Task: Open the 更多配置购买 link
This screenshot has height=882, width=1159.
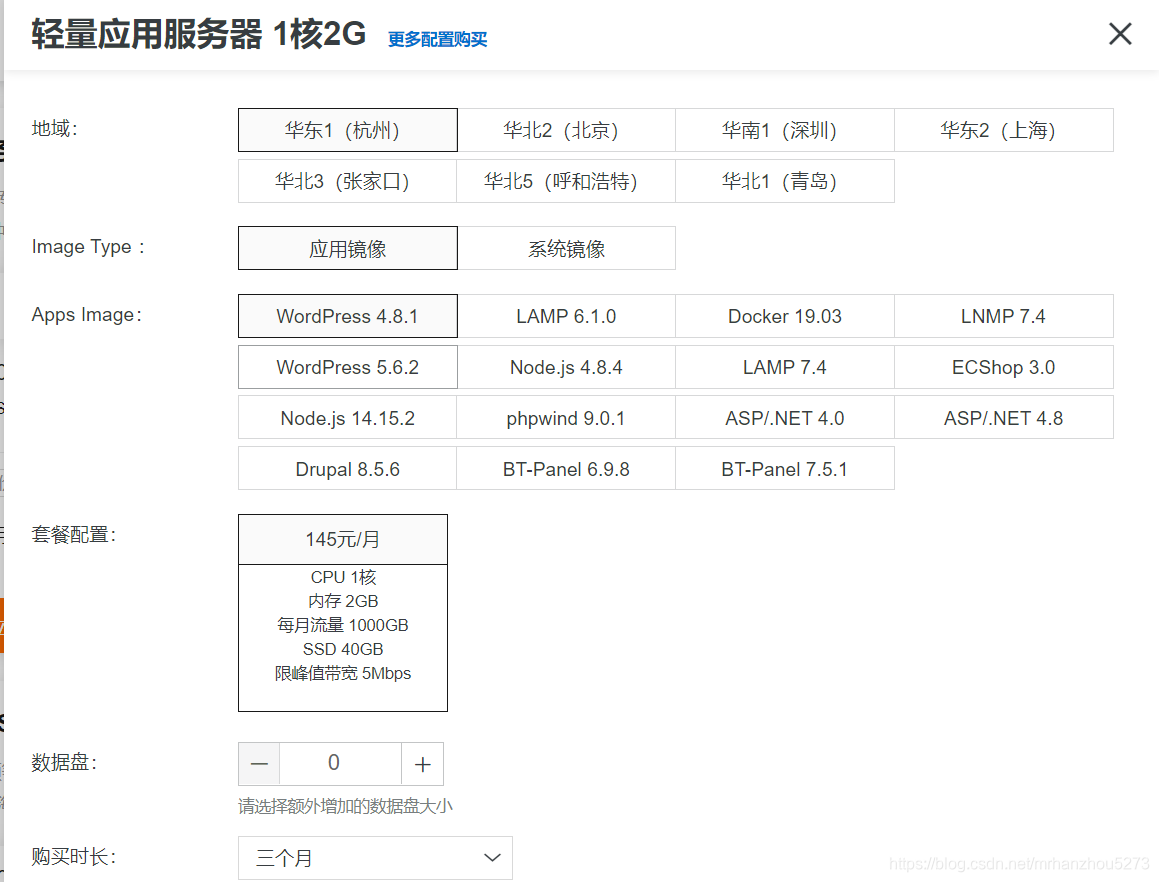Action: pyautogui.click(x=438, y=39)
